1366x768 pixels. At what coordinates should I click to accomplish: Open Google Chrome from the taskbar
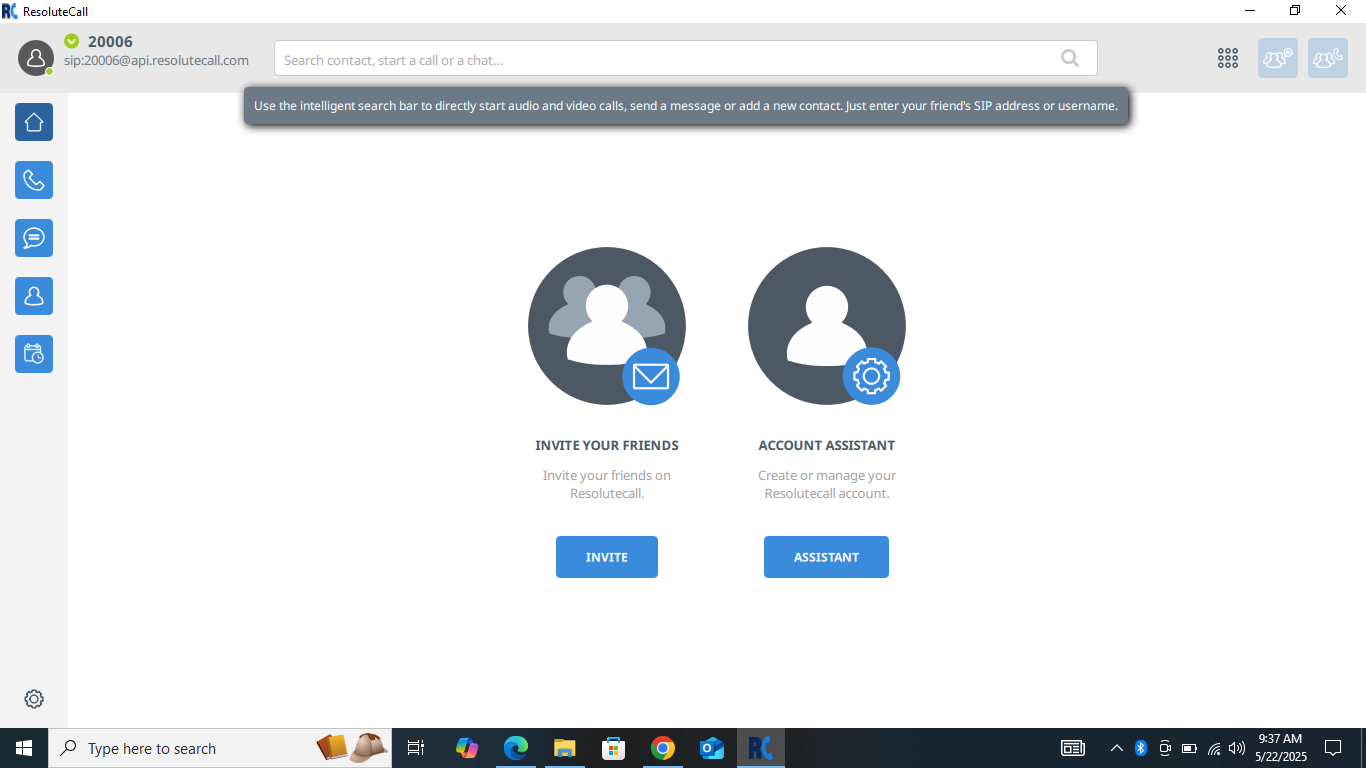point(662,748)
